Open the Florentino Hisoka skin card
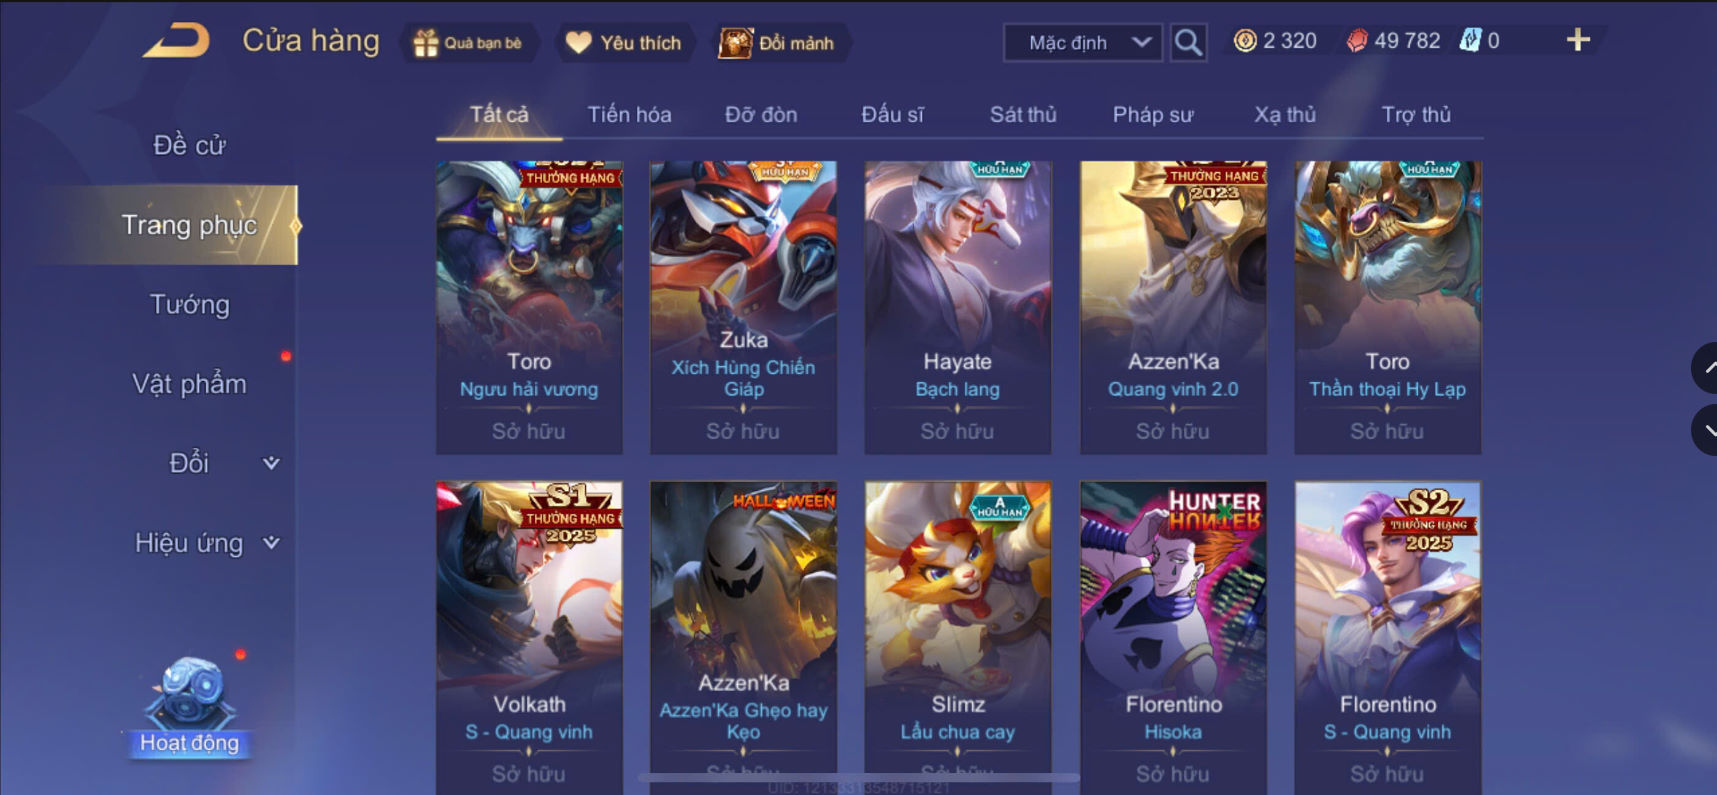The image size is (1717, 795). pos(1173,637)
